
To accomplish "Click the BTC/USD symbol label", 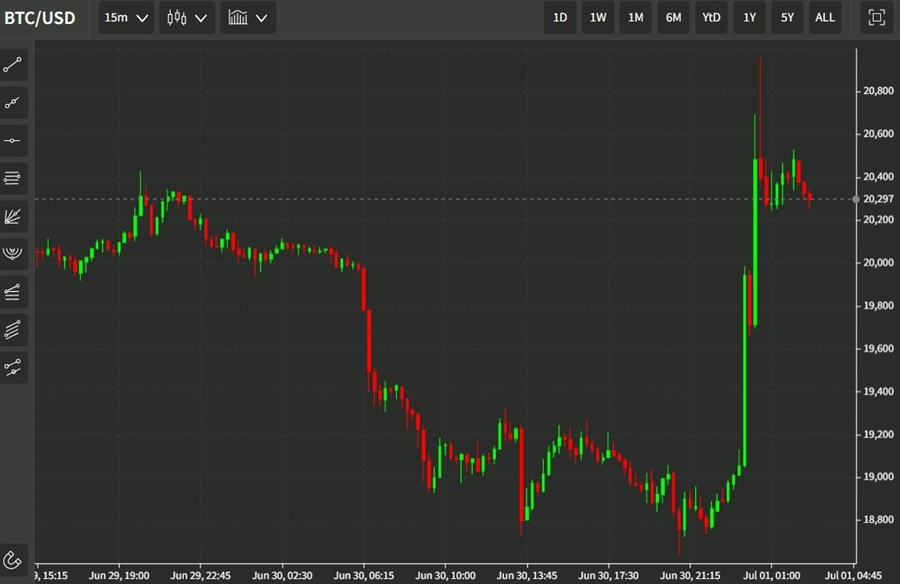I will point(40,18).
